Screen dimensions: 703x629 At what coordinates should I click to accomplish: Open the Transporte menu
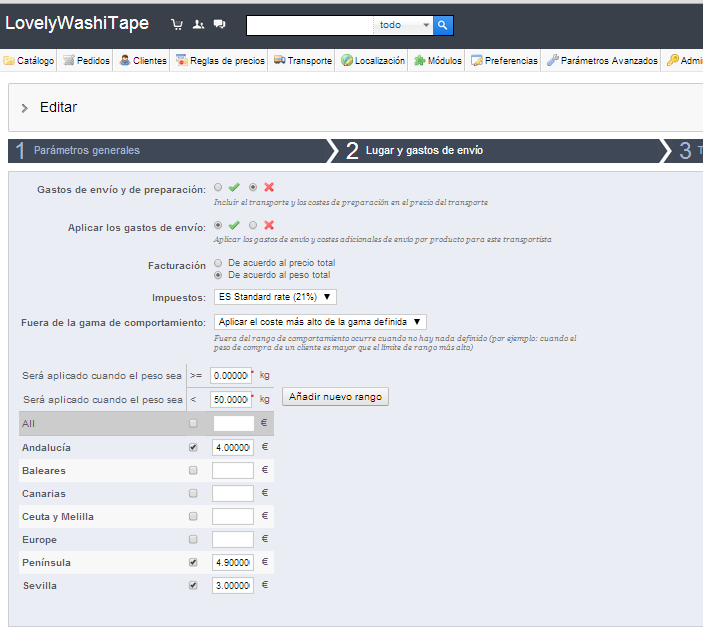(303, 61)
